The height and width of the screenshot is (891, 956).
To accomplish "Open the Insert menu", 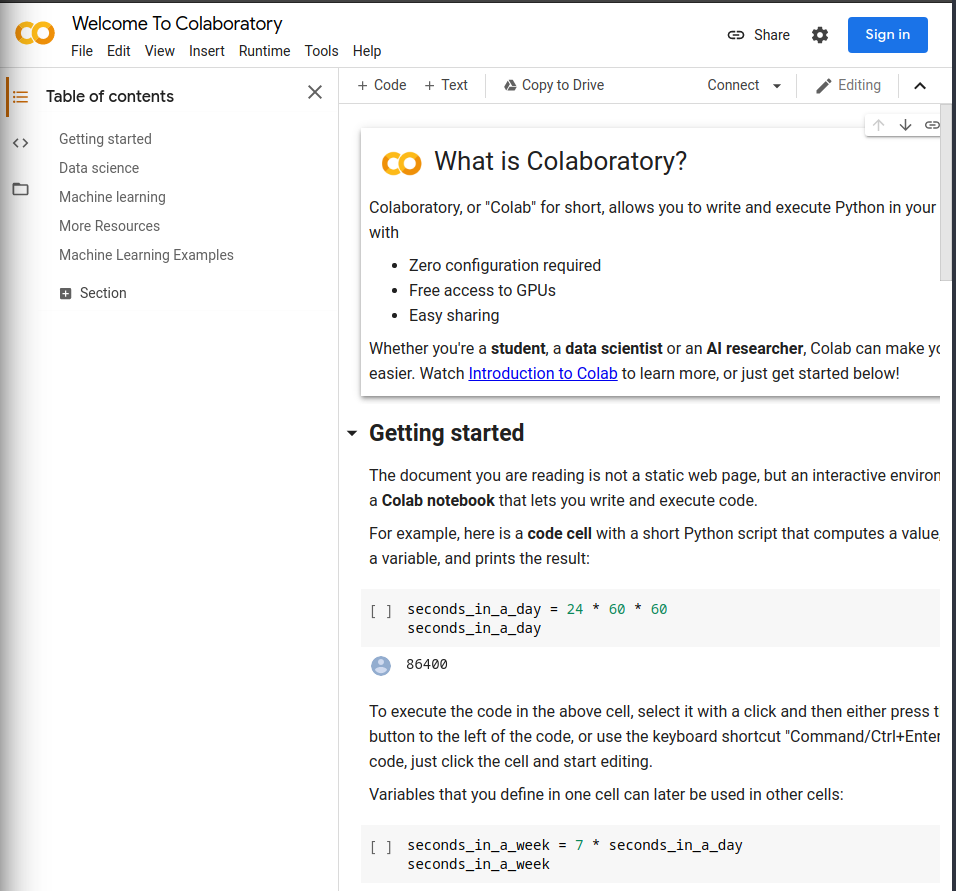I will [x=207, y=51].
